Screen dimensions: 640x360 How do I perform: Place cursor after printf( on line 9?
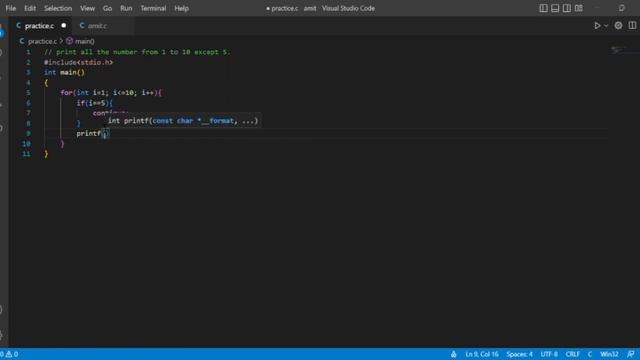[x=105, y=133]
